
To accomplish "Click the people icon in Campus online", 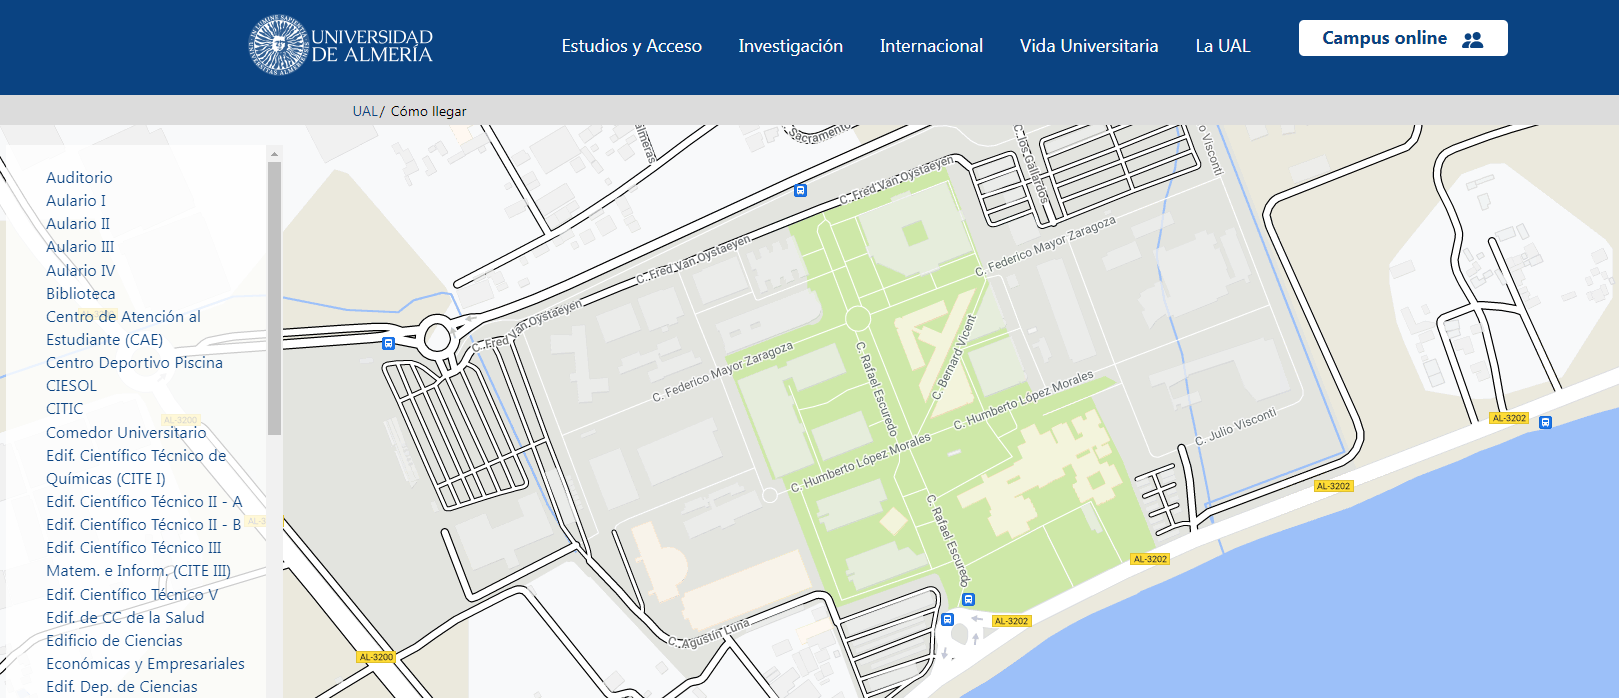I will tap(1472, 39).
